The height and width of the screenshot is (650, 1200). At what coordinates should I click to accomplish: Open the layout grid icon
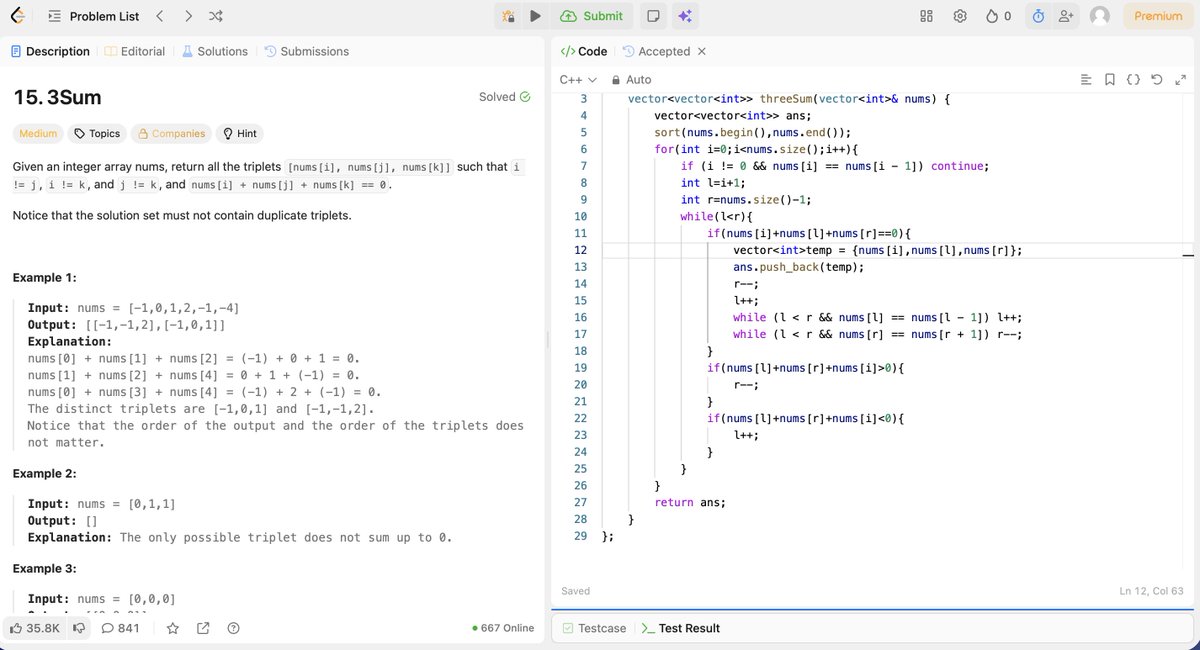(926, 16)
